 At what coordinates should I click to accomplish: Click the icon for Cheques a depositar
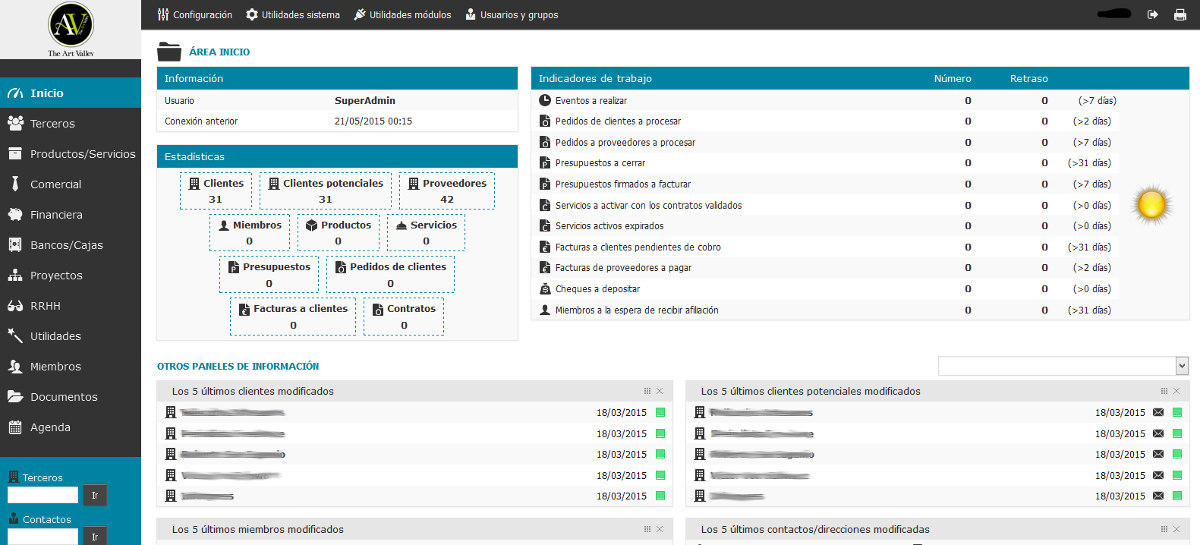[545, 289]
